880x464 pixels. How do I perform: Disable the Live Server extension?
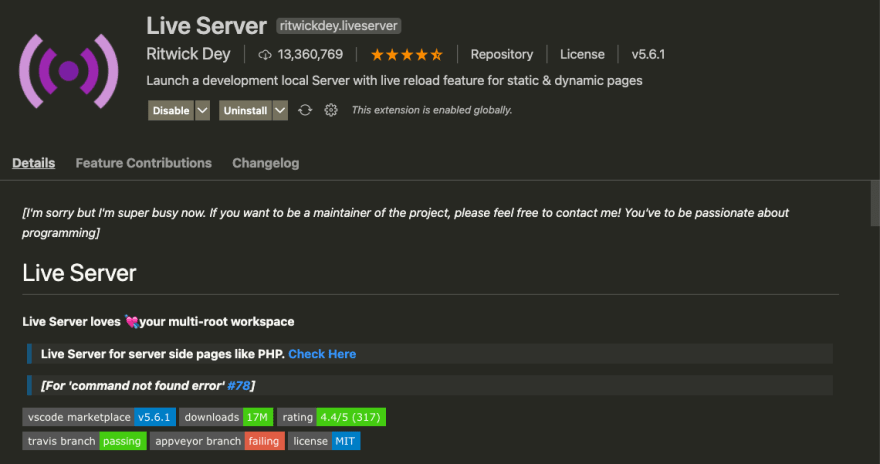point(171,111)
